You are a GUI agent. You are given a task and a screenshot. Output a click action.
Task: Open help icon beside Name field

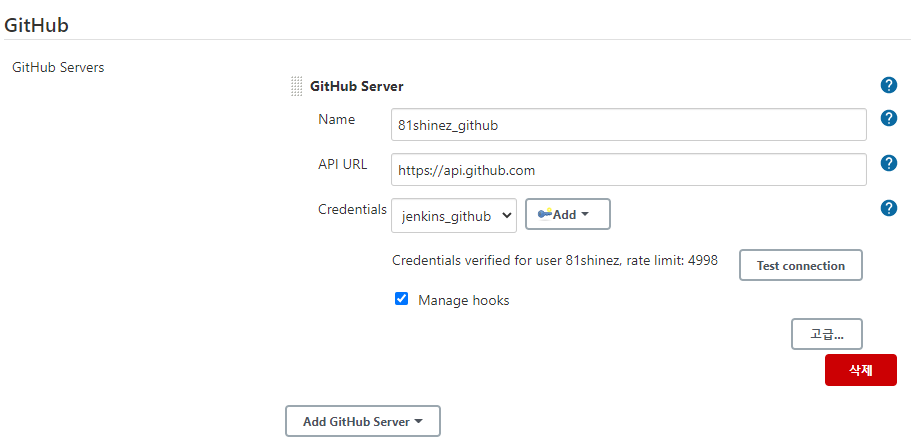(888, 118)
